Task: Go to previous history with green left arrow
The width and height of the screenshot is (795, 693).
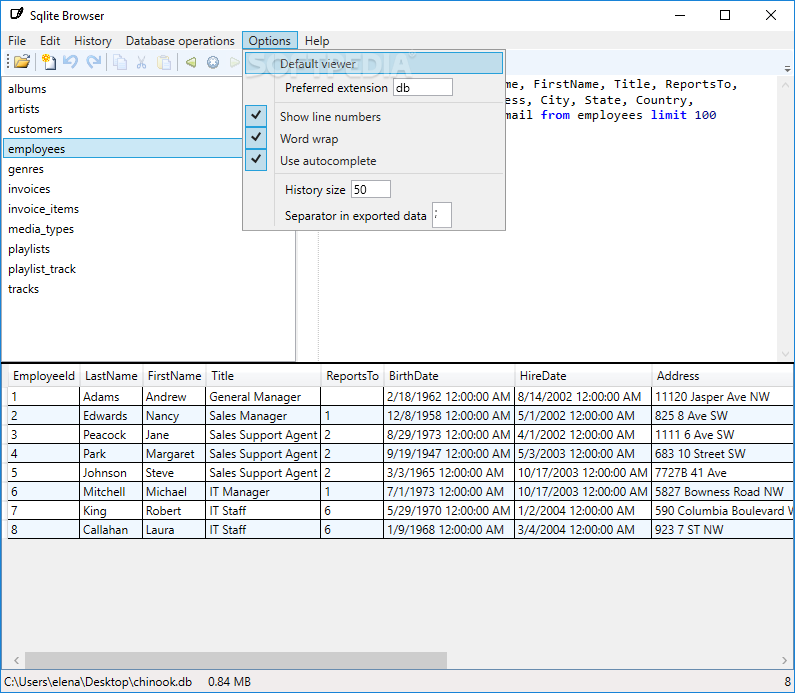Action: click(x=191, y=62)
